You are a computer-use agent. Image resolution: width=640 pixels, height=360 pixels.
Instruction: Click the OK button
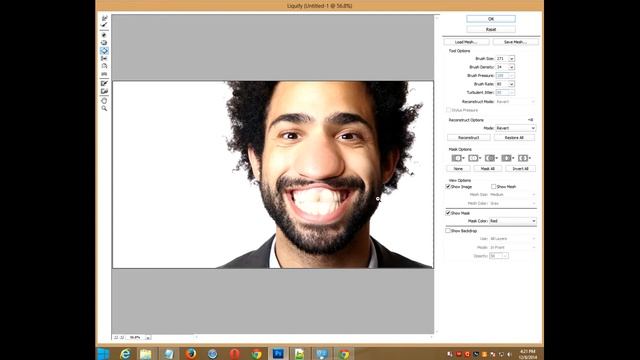[491, 19]
